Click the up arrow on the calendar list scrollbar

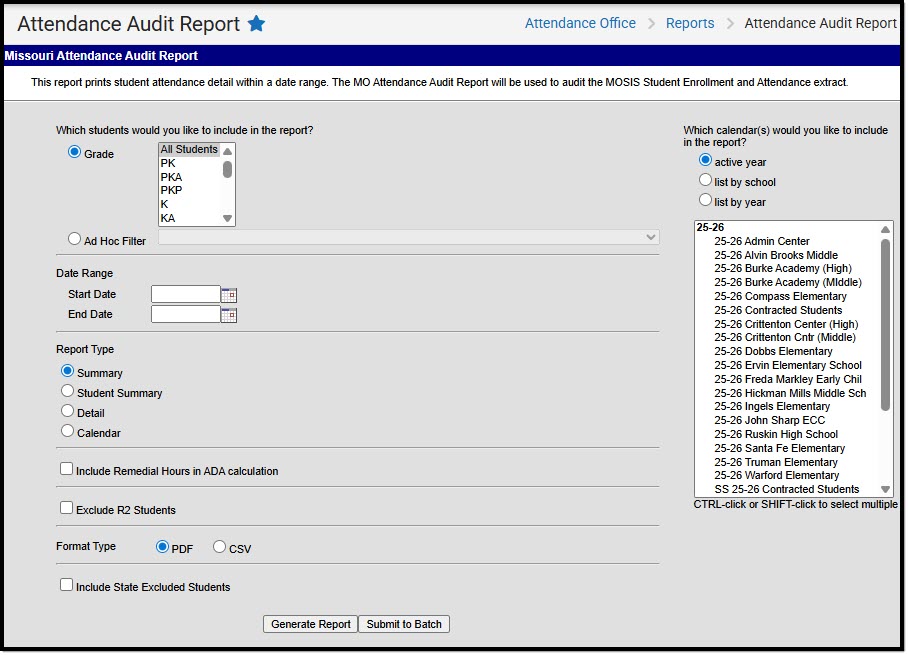(x=884, y=228)
